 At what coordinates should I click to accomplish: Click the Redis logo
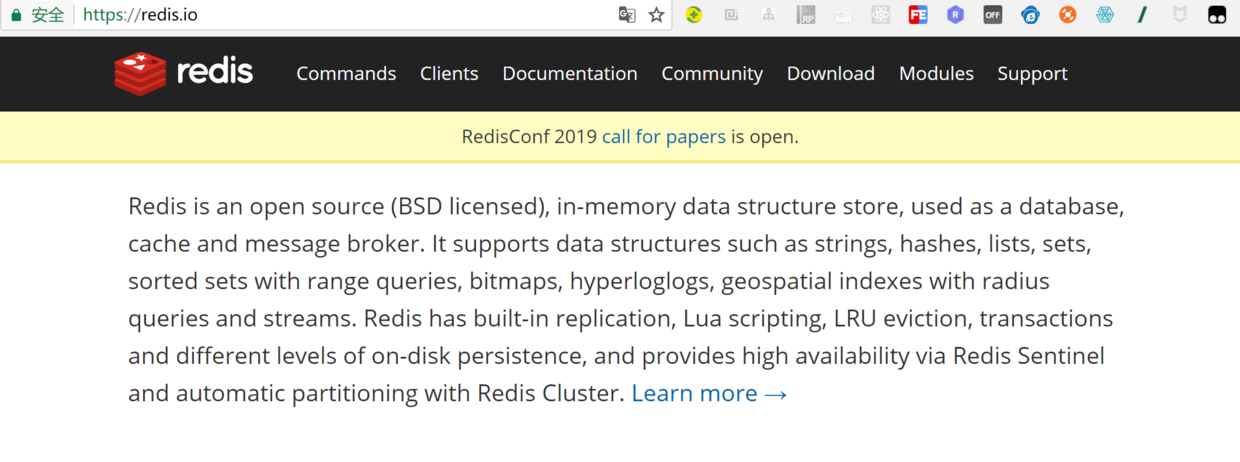tap(184, 73)
